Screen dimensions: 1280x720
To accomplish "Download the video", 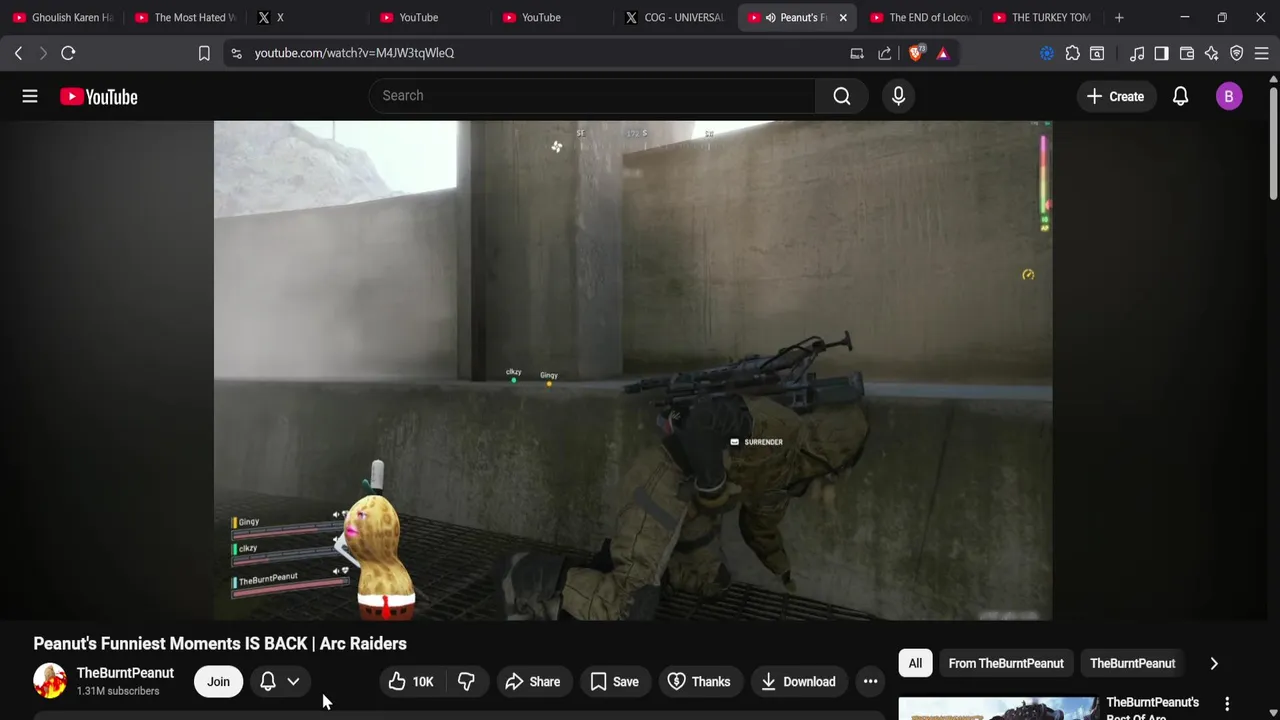I will pos(798,682).
